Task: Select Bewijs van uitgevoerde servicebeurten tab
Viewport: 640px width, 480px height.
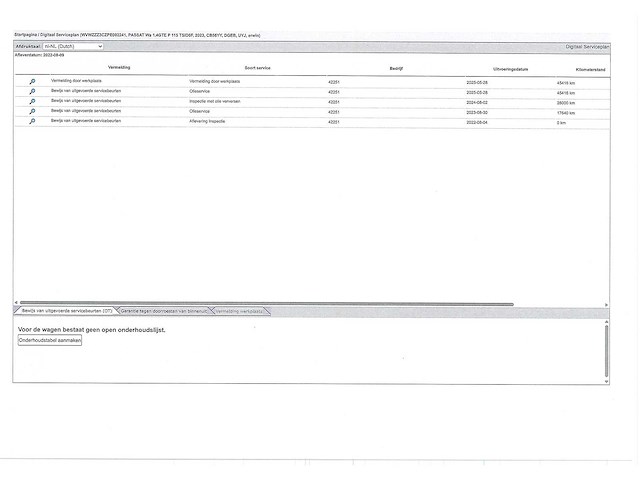Action: click(66, 311)
